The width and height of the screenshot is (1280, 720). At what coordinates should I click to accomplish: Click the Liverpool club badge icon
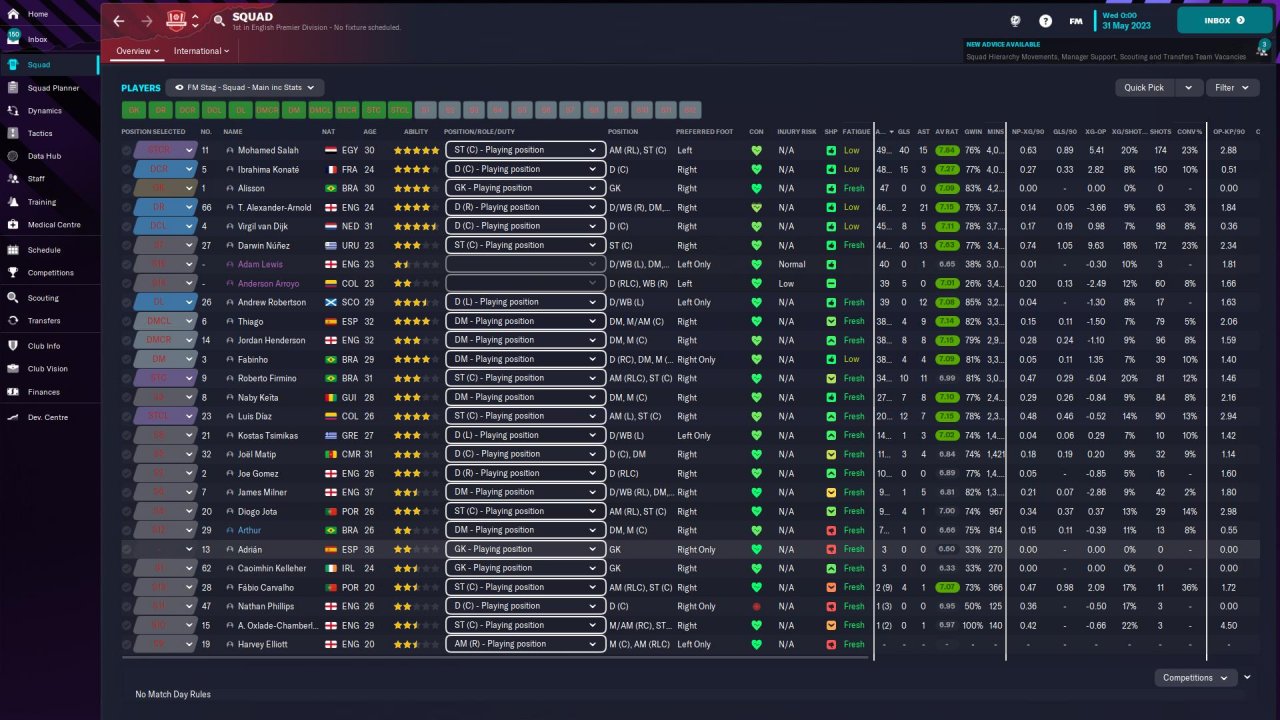coord(177,20)
